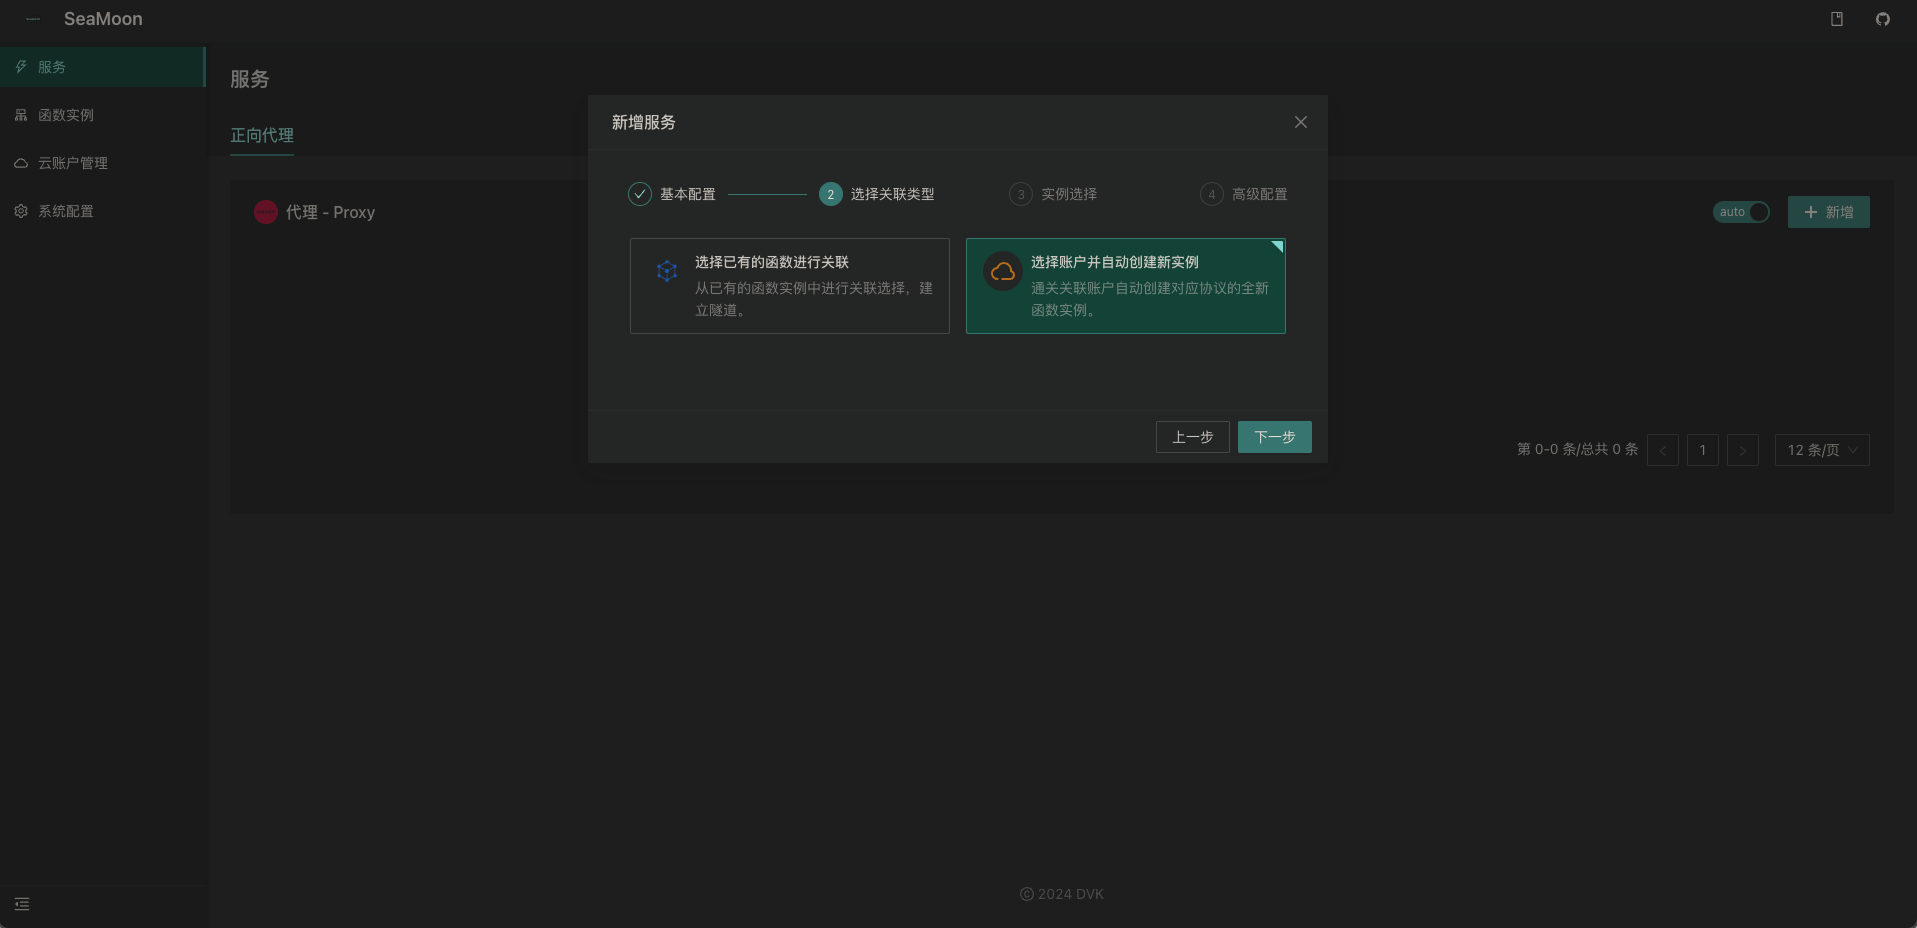This screenshot has height=928, width=1917.
Task: Click the cube icon on existing function card
Action: click(x=667, y=271)
